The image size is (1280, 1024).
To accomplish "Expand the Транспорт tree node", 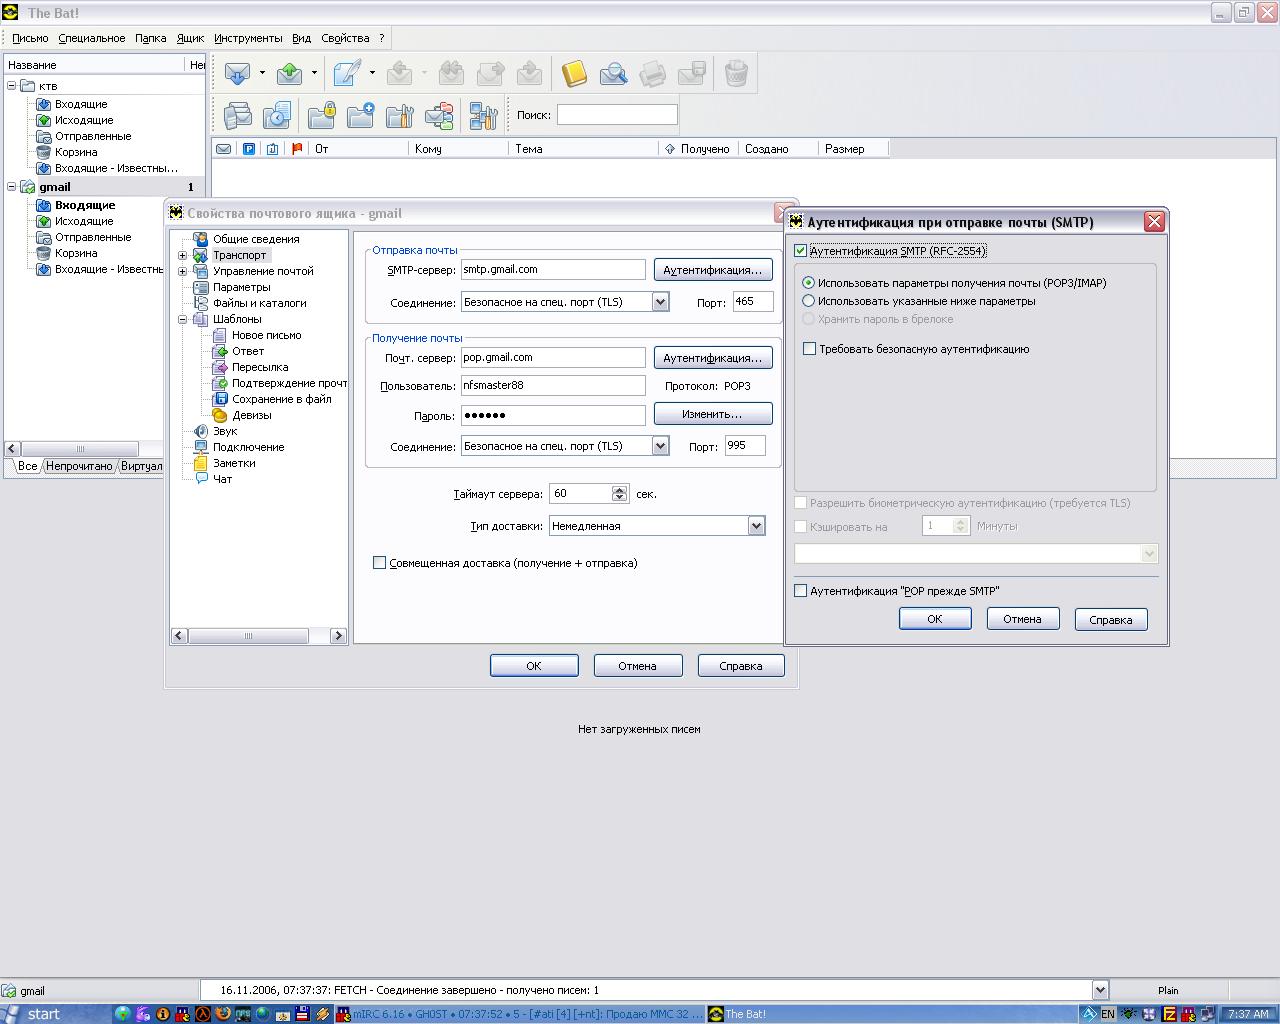I will pos(183,256).
